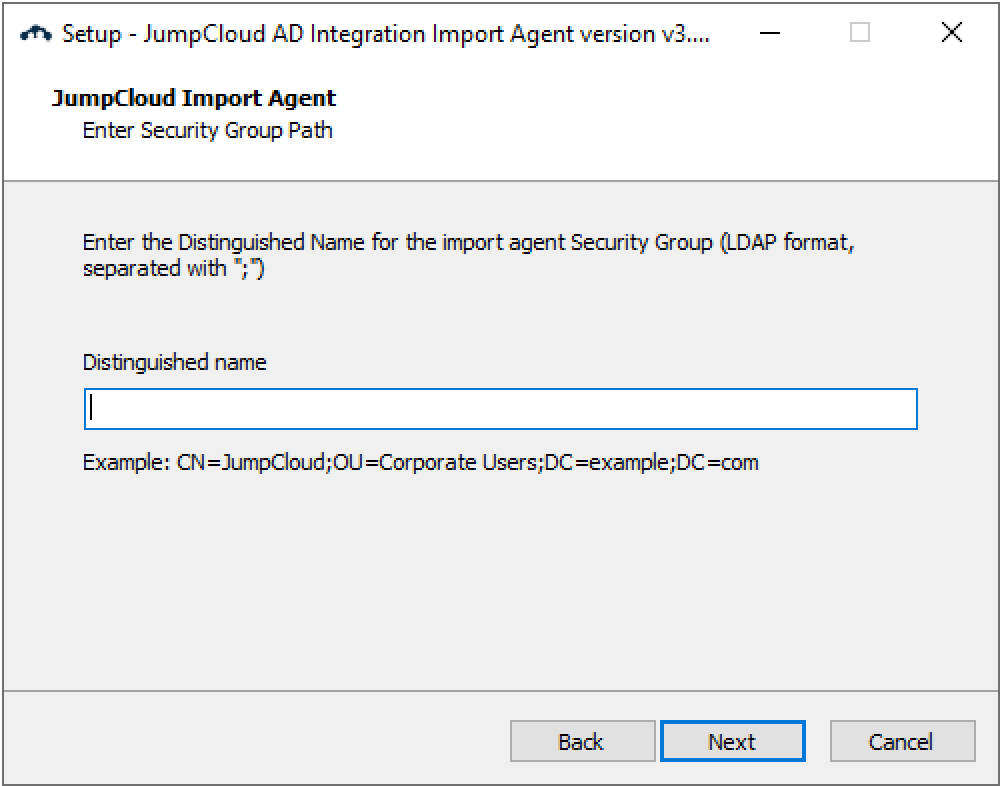1000x786 pixels.
Task: Cancel the import agent setup
Action: 902,742
